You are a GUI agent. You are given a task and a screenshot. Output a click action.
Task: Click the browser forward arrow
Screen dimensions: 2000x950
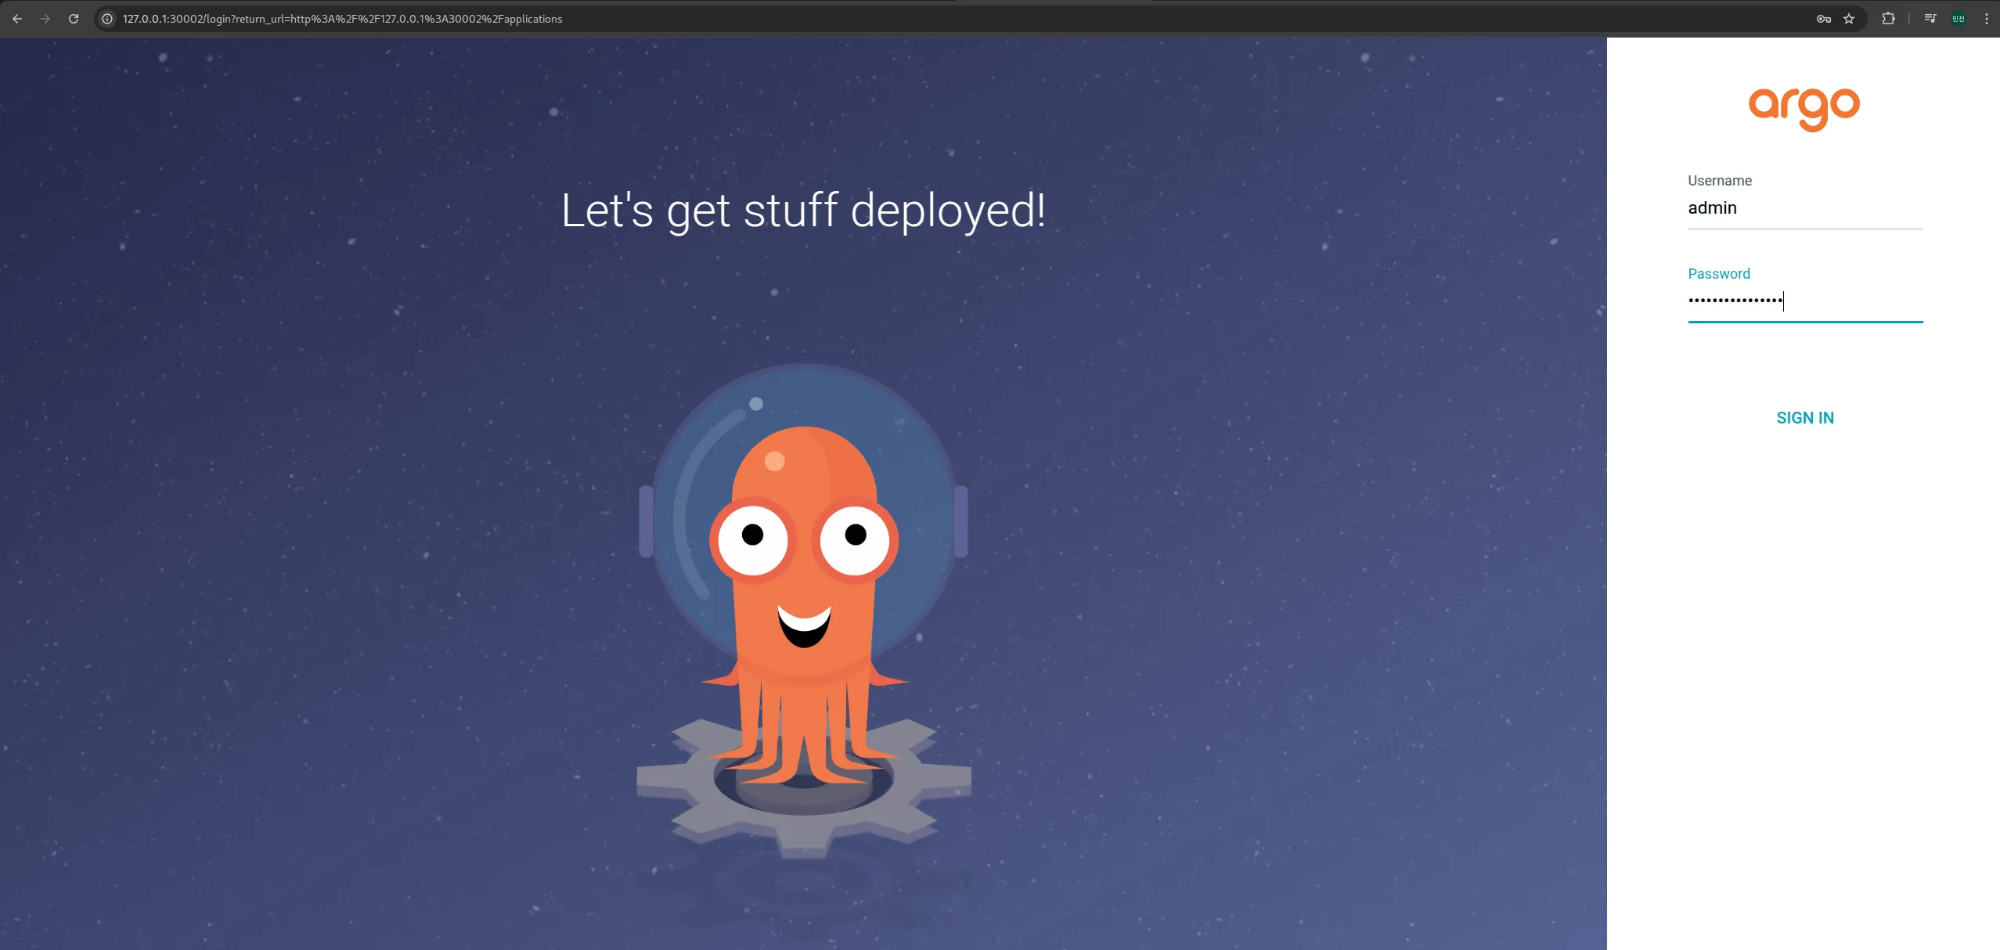(45, 19)
